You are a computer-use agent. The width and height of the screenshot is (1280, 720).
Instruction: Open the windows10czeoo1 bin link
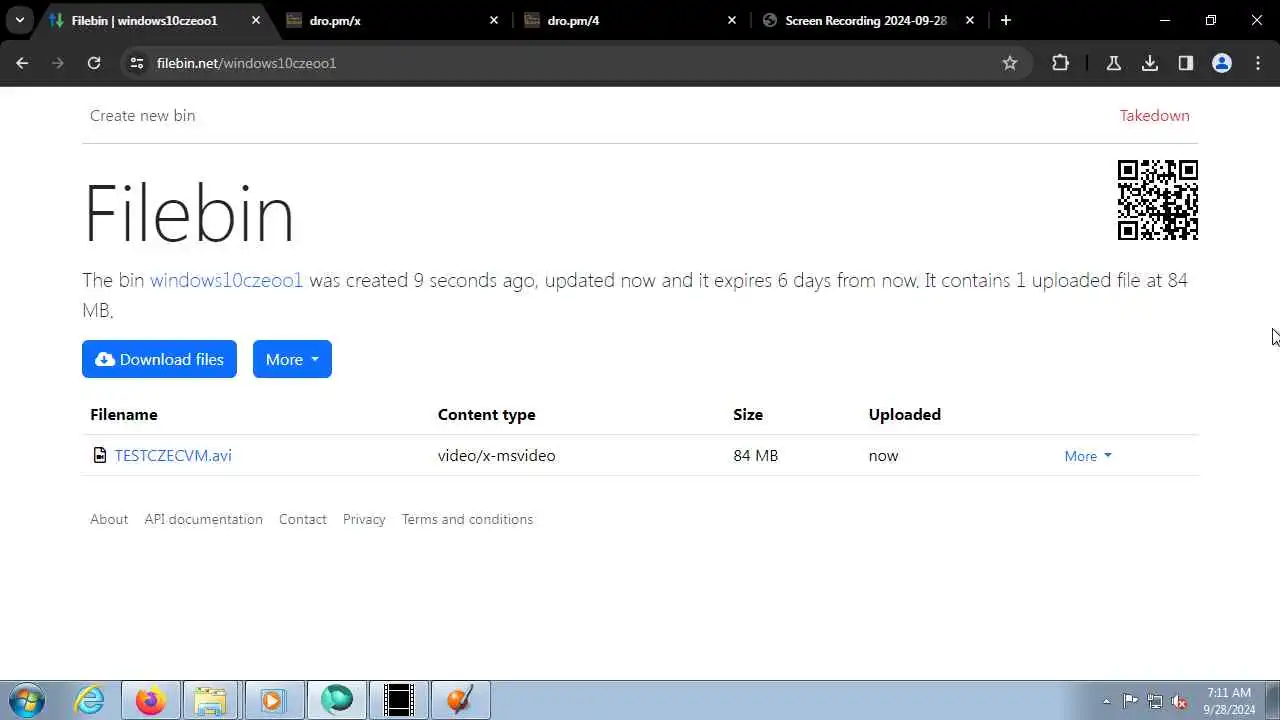pos(226,281)
